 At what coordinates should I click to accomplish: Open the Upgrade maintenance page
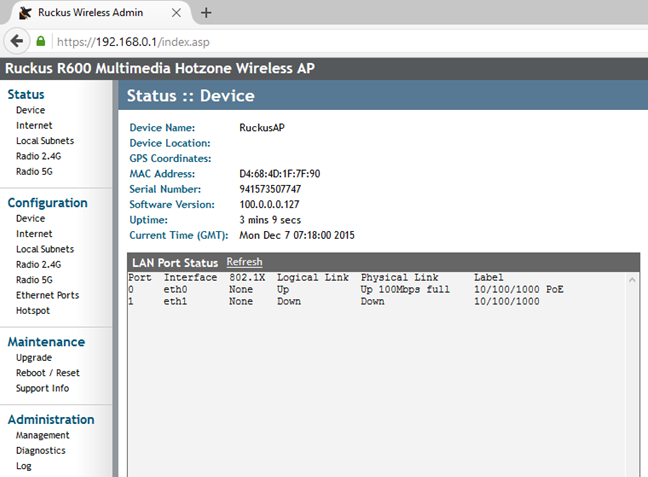tap(33, 358)
